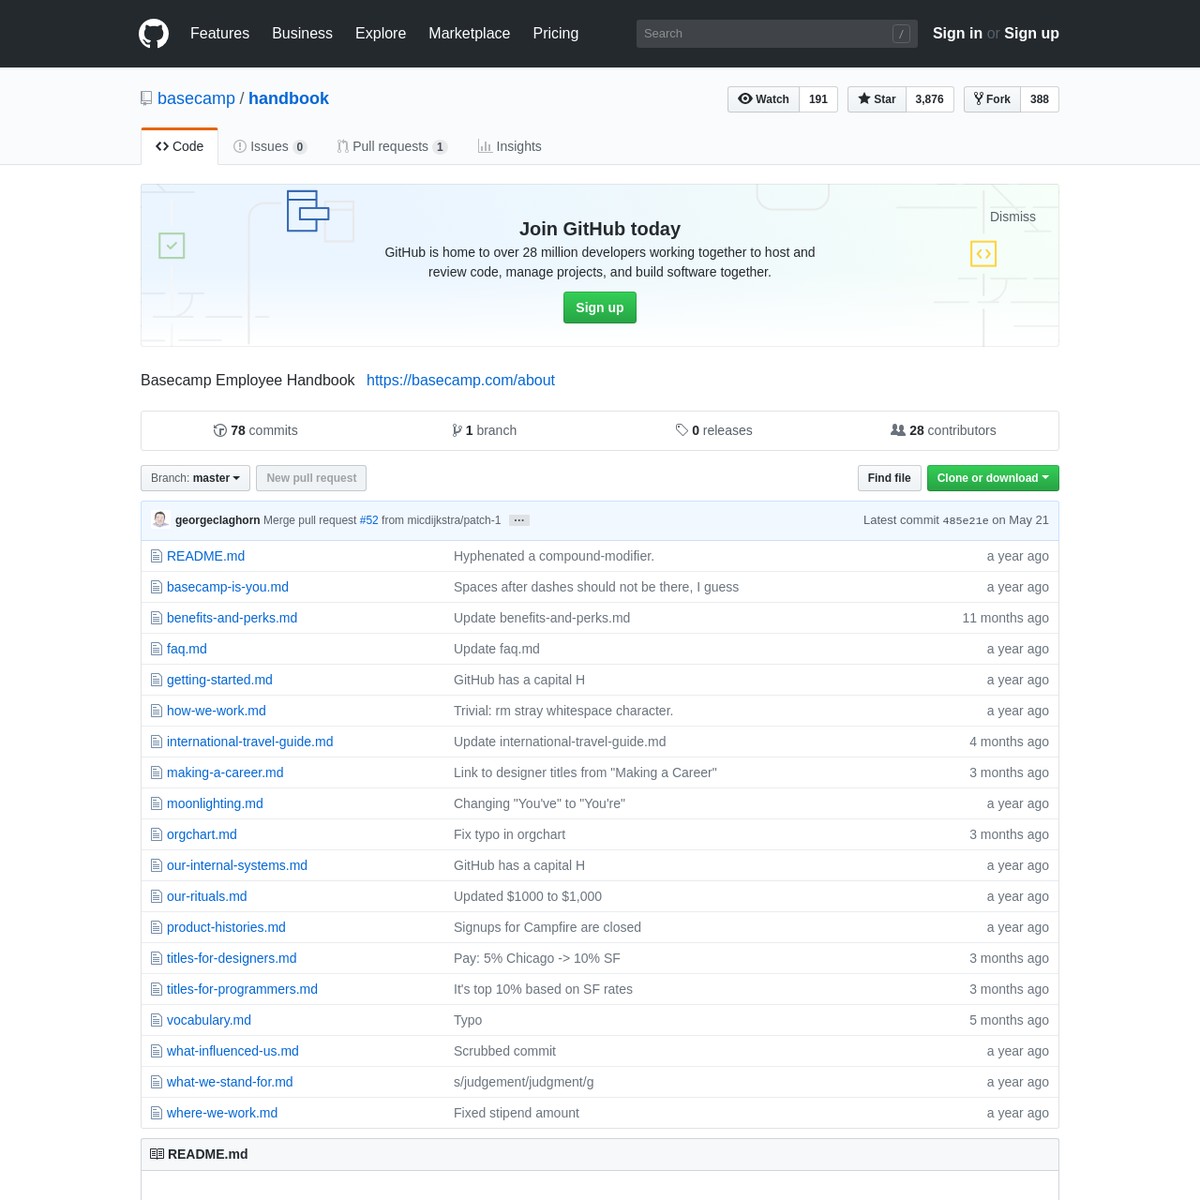Screen dimensions: 1200x1200
Task: Open what-we-stand-for.md file
Action: (230, 1082)
